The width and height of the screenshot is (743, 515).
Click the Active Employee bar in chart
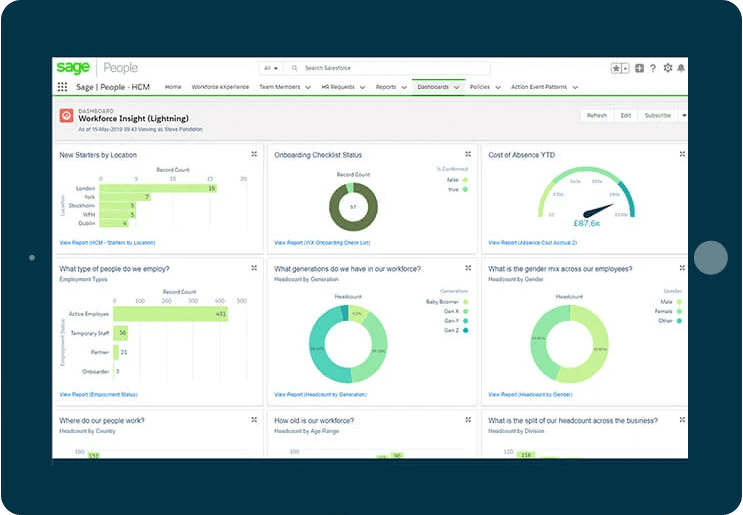point(170,314)
